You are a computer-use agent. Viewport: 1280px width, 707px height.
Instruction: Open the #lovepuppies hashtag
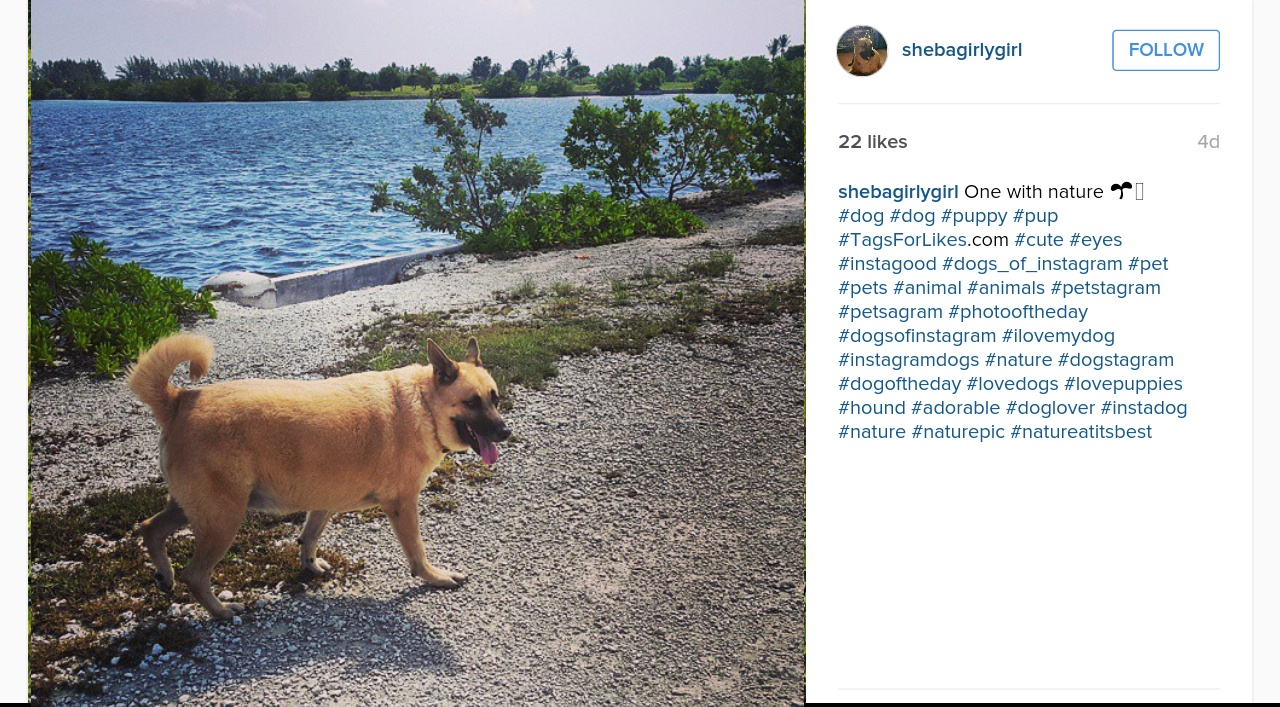pyautogui.click(x=1123, y=384)
